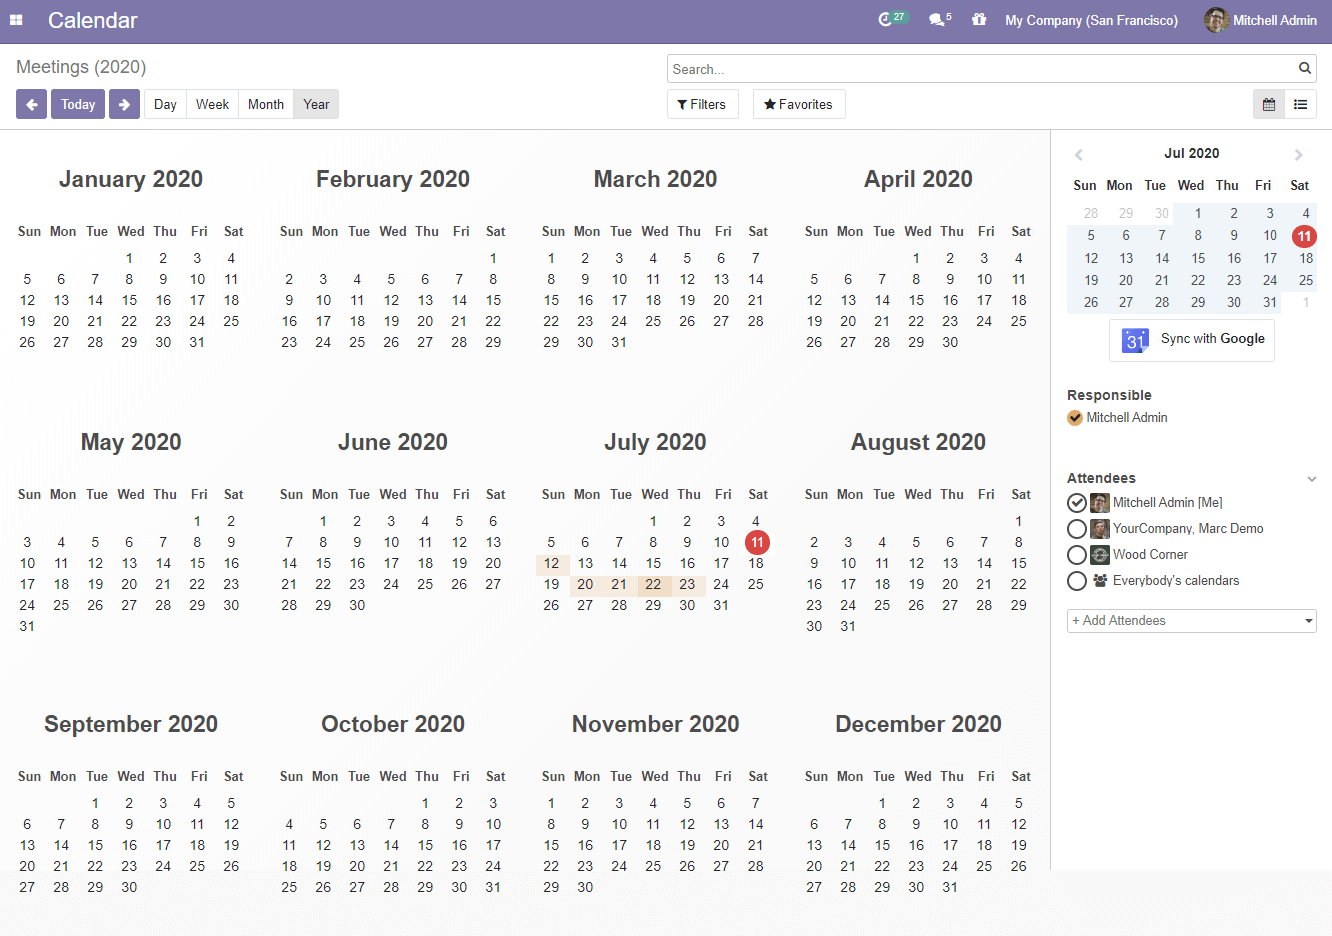
Task: Click Mitchell Admin avatar in top bar
Action: (x=1216, y=20)
